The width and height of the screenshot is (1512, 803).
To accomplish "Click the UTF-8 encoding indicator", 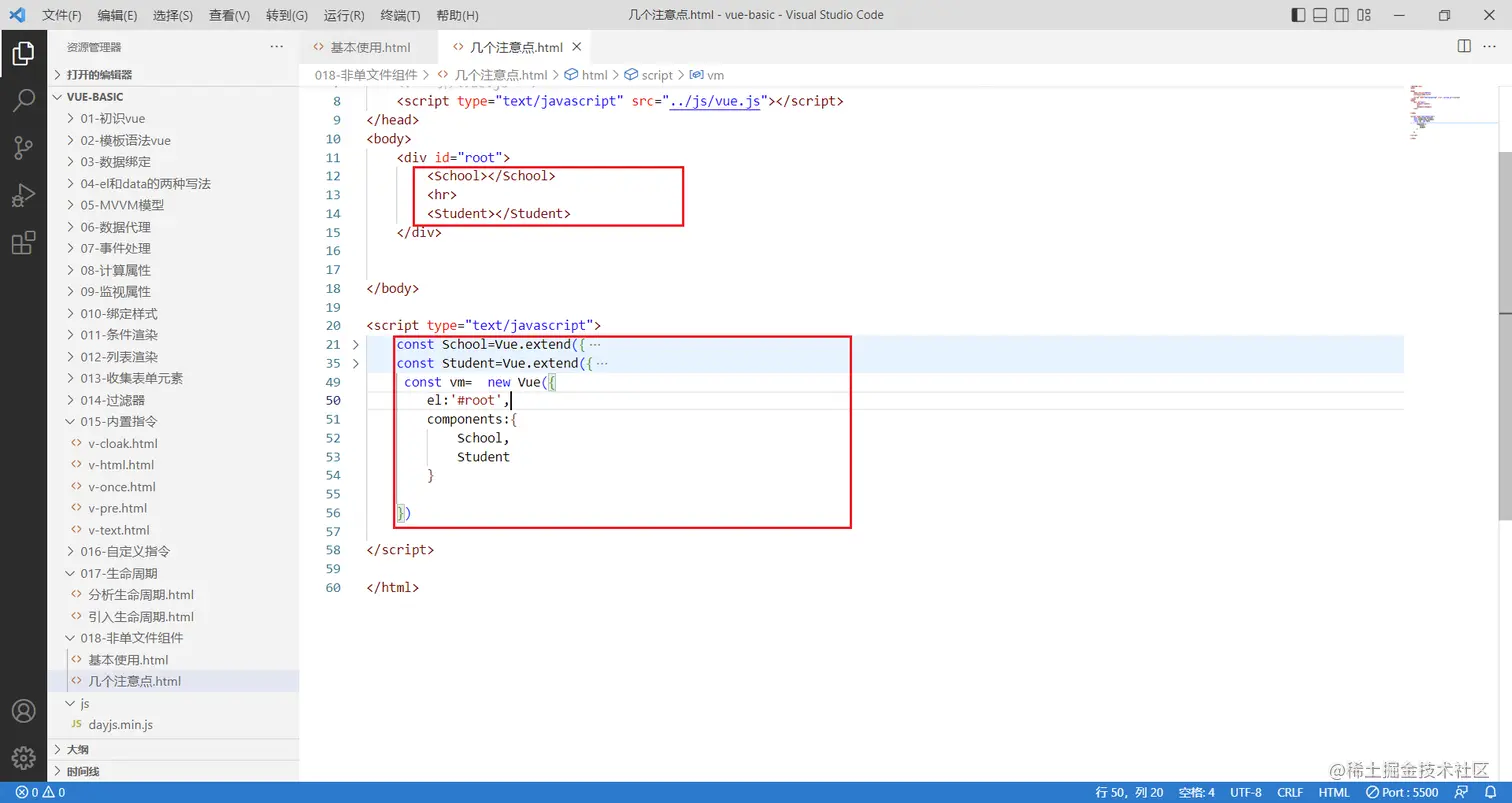I will tap(1246, 792).
